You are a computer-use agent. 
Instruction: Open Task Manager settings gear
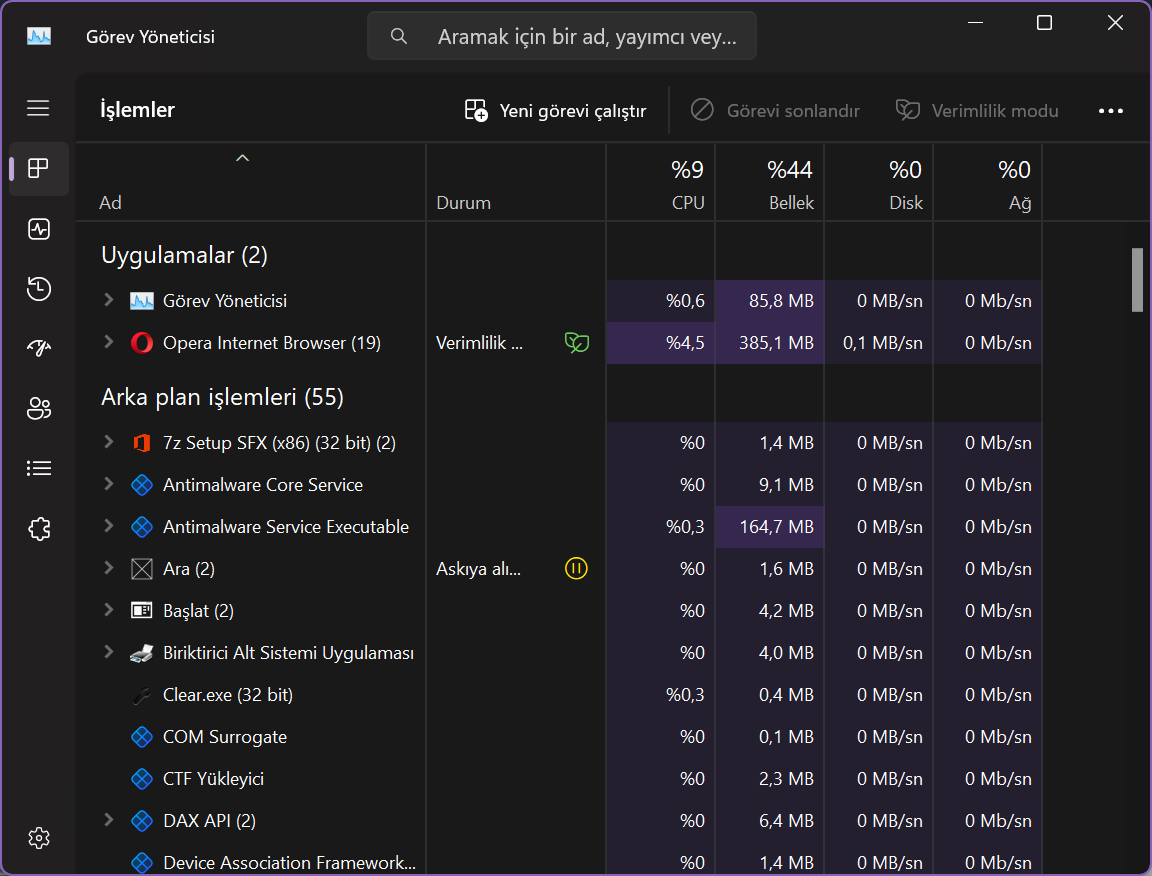coord(38,838)
